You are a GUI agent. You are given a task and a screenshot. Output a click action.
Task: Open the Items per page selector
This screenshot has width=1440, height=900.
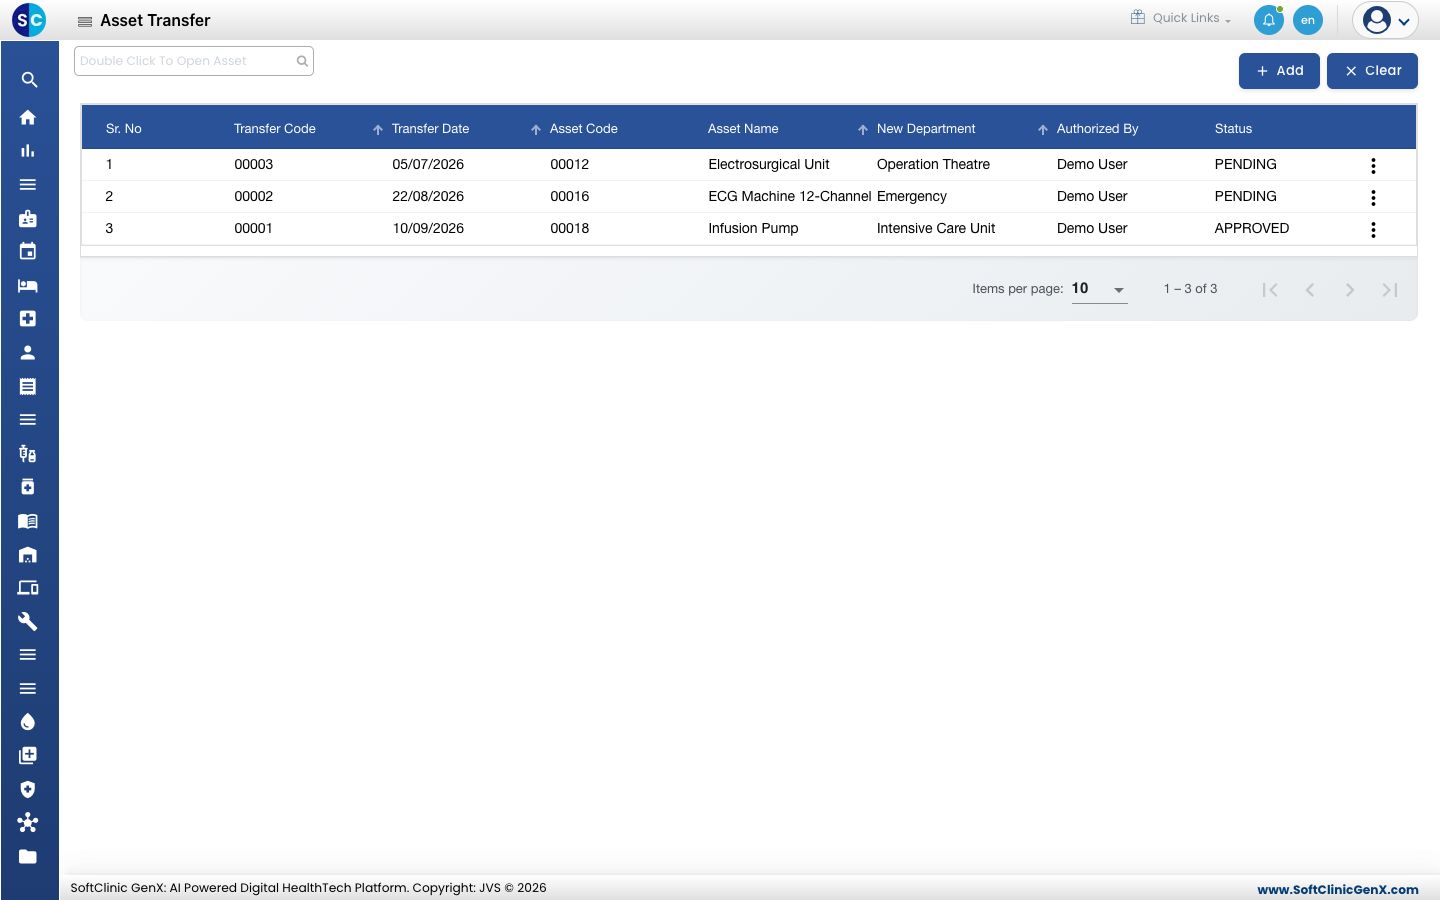coord(1099,289)
